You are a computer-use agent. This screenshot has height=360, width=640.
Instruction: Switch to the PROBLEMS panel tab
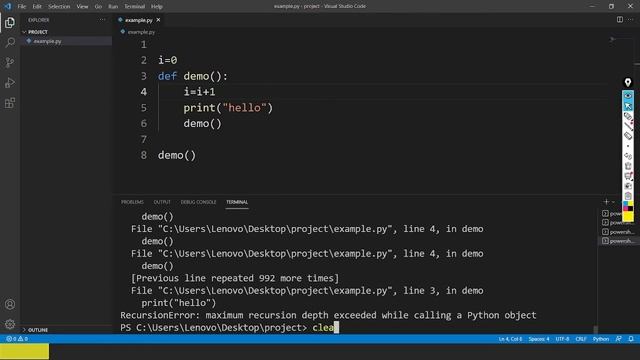coord(132,202)
